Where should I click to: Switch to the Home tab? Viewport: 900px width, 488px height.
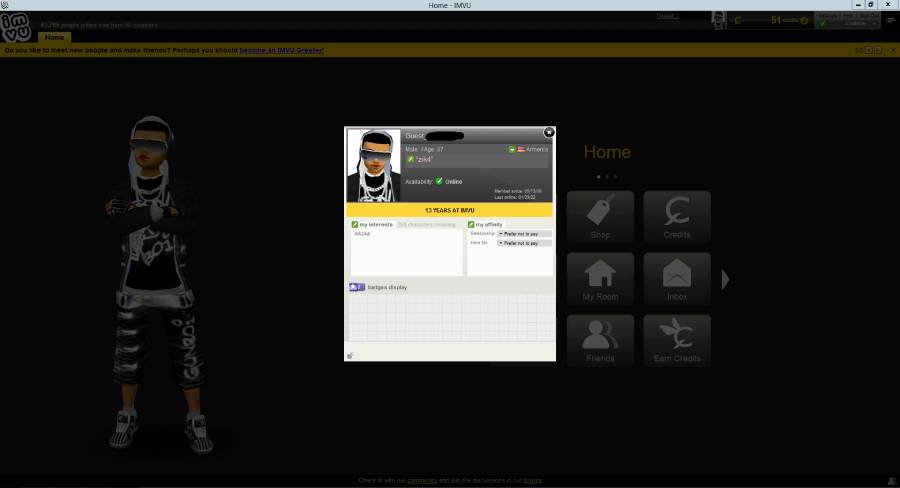click(55, 37)
